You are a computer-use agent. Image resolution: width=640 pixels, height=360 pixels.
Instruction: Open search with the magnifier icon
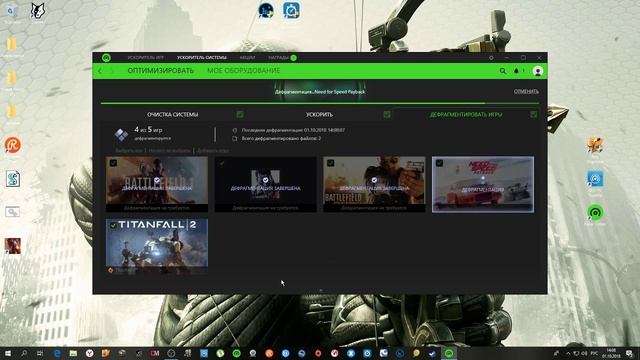coord(503,71)
